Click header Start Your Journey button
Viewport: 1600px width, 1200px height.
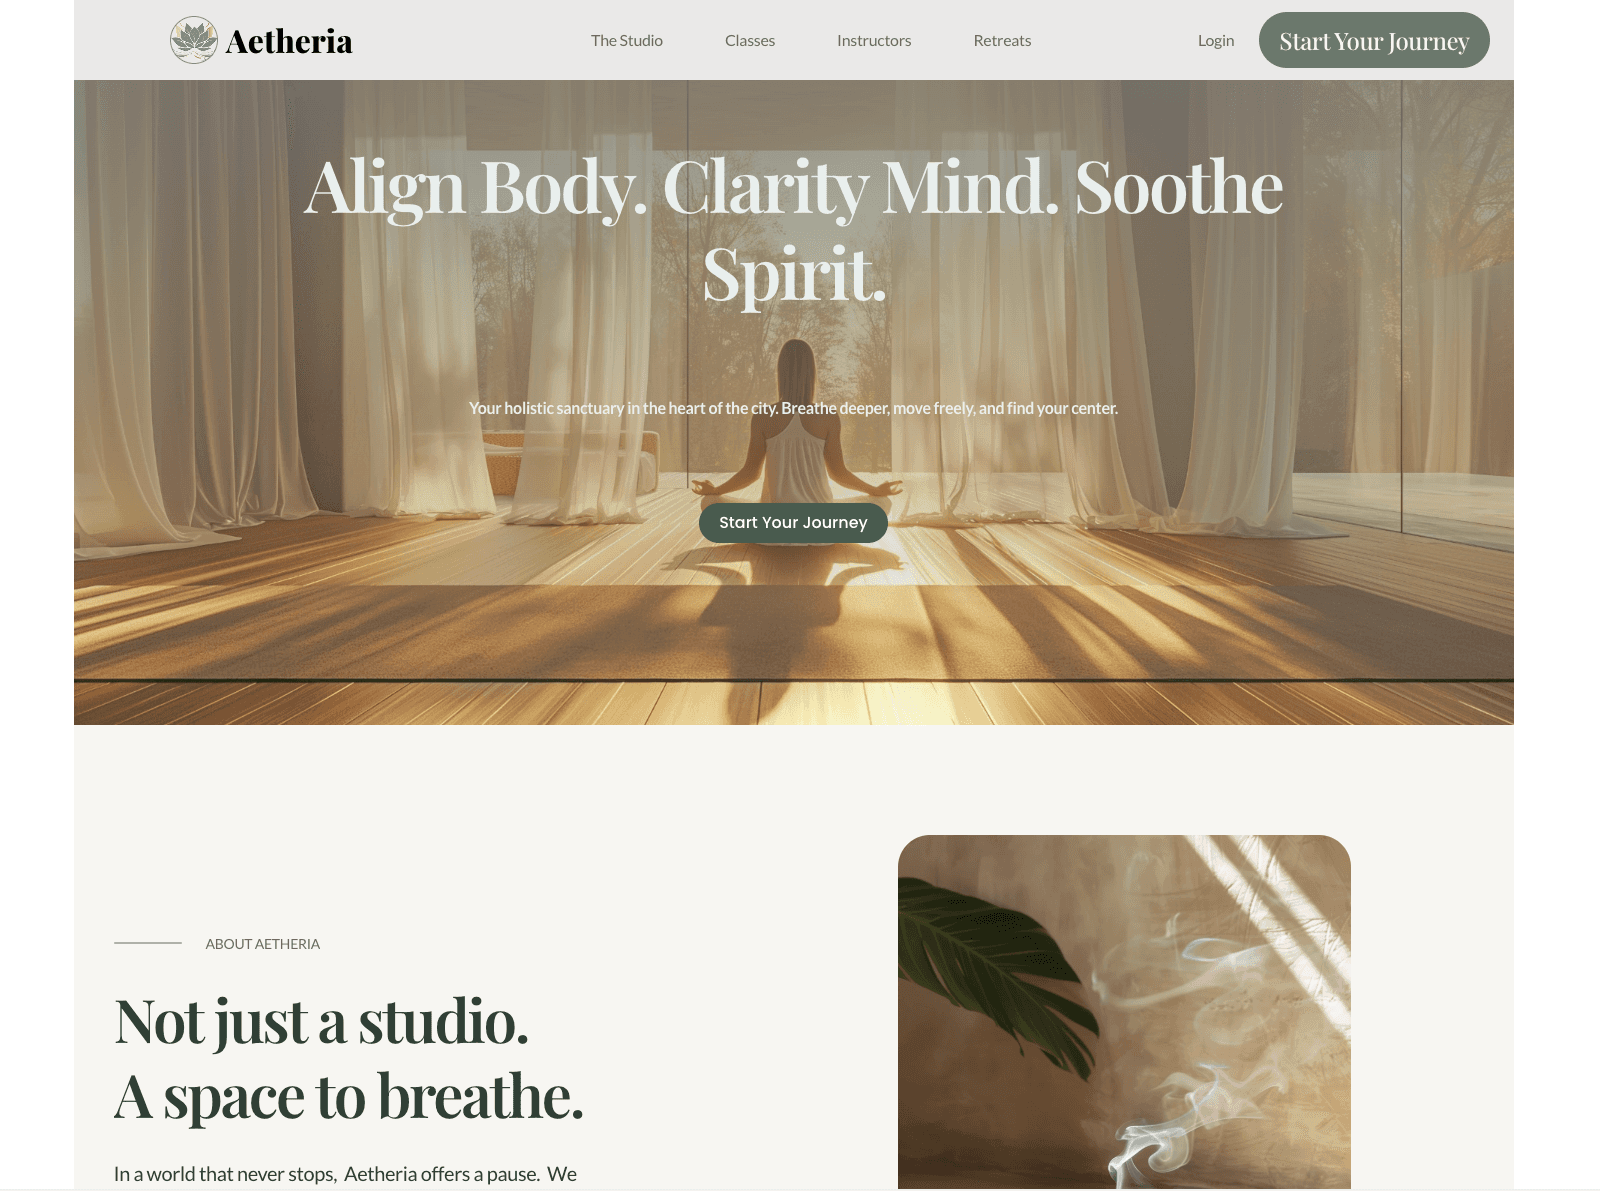tap(1374, 40)
